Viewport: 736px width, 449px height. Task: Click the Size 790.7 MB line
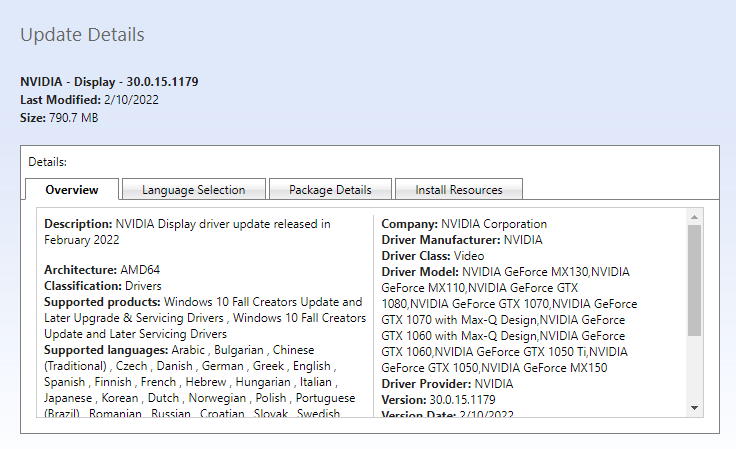click(x=59, y=118)
